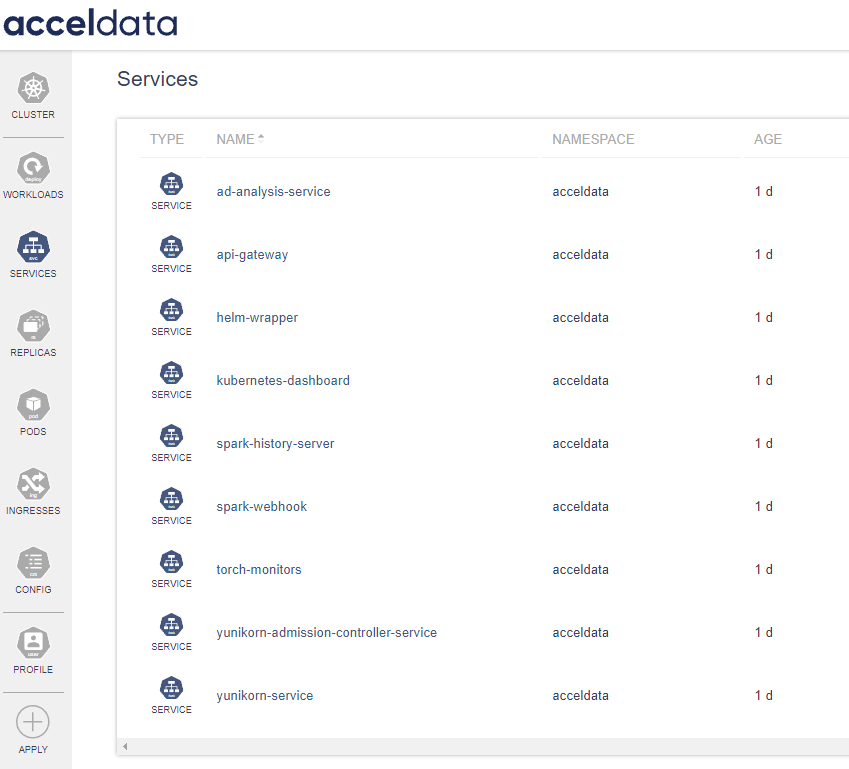The width and height of the screenshot is (849, 769).
Task: Click service icon for yunikorn-admission-controller-service
Action: 171,625
